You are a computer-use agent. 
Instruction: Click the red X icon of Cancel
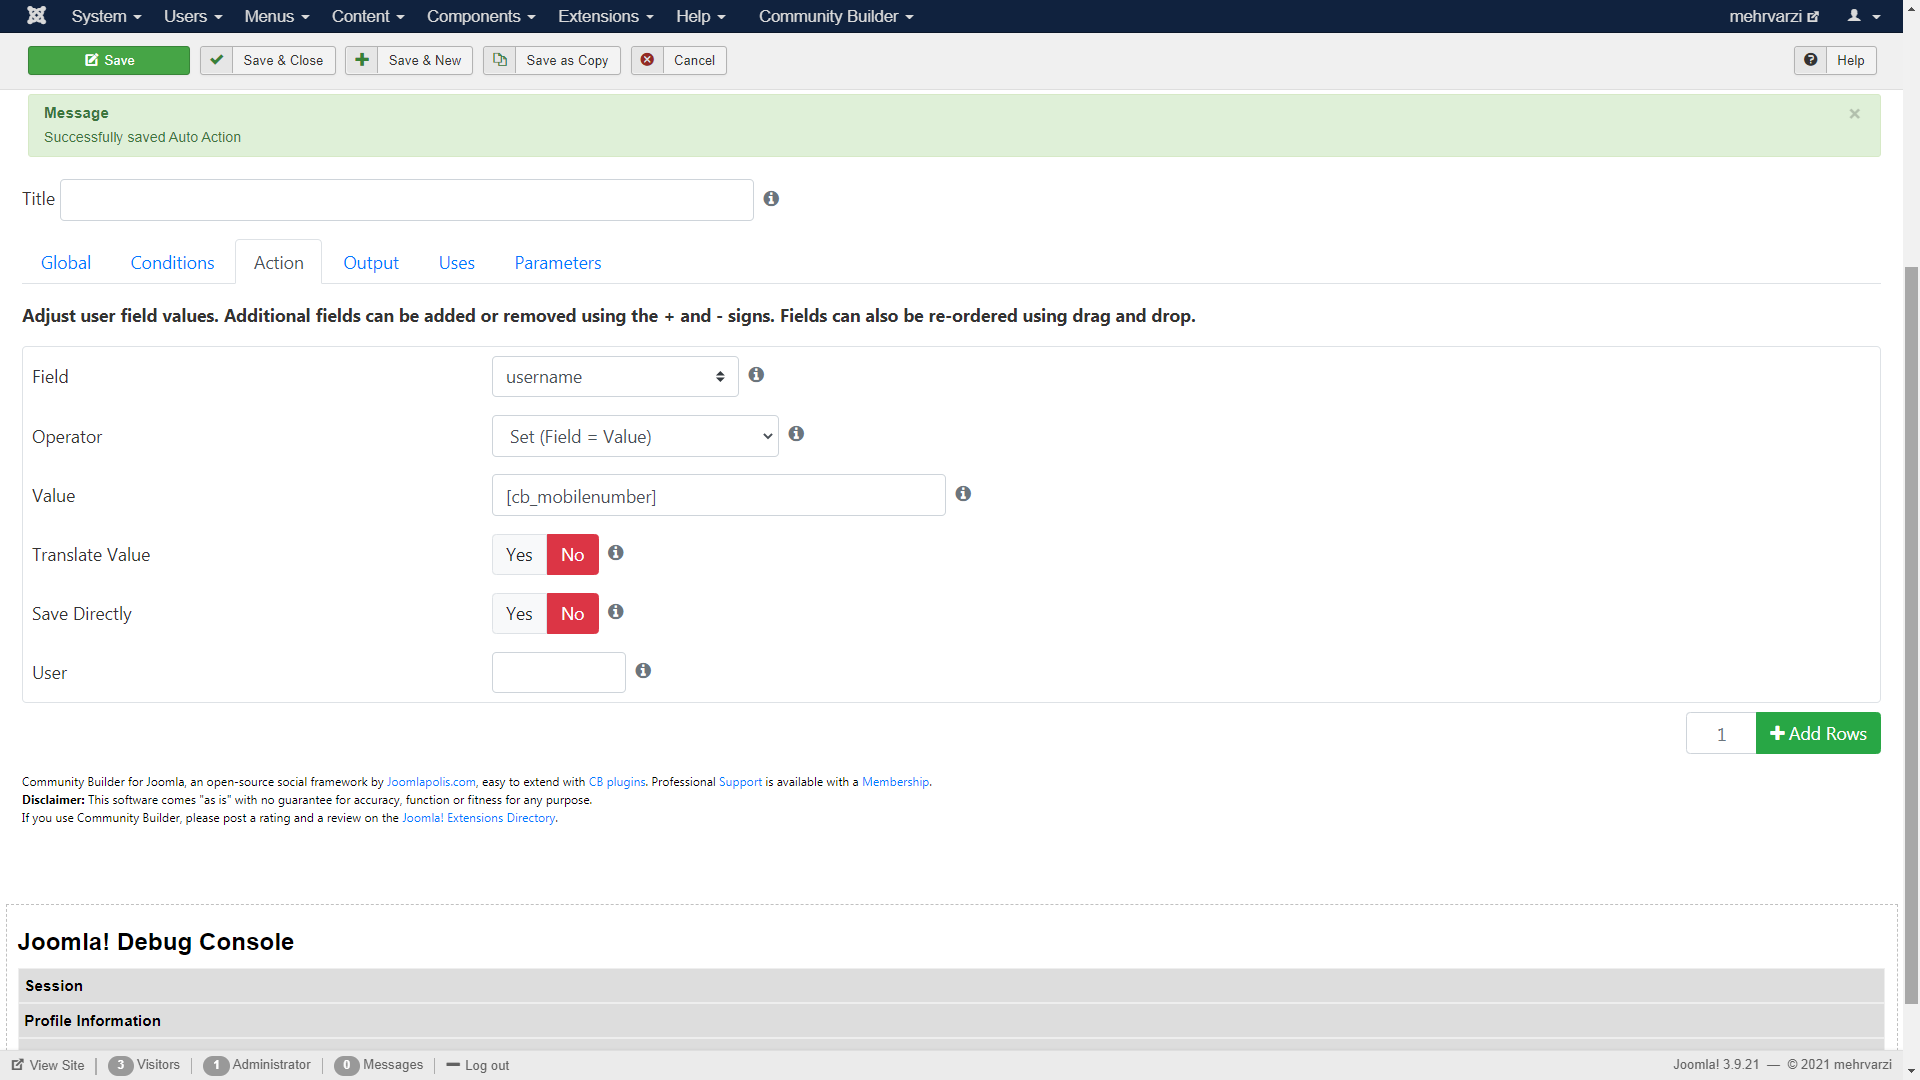tap(647, 60)
